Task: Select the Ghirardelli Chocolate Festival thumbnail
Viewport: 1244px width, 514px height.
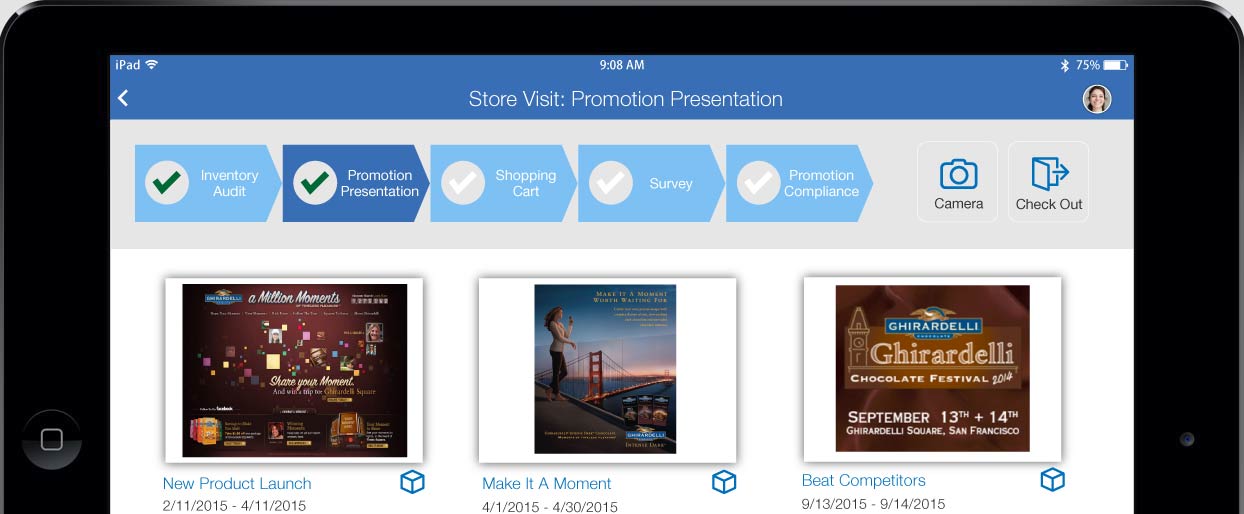Action: (x=933, y=368)
